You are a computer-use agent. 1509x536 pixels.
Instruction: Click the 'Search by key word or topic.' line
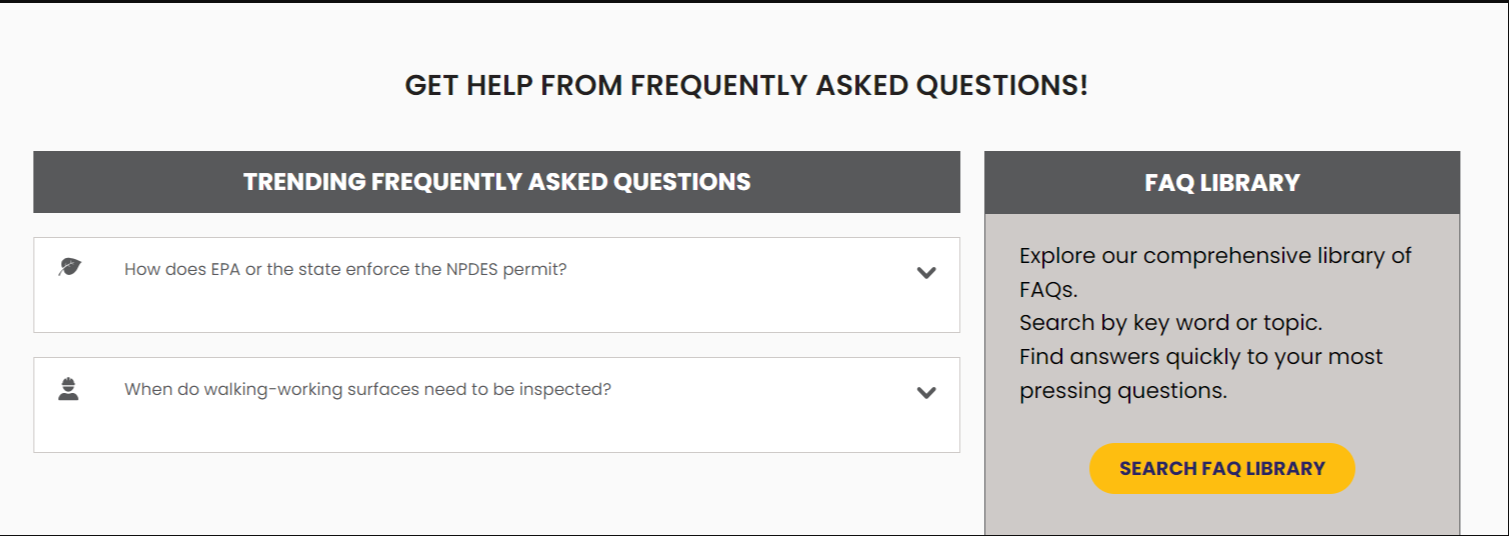(x=1170, y=323)
